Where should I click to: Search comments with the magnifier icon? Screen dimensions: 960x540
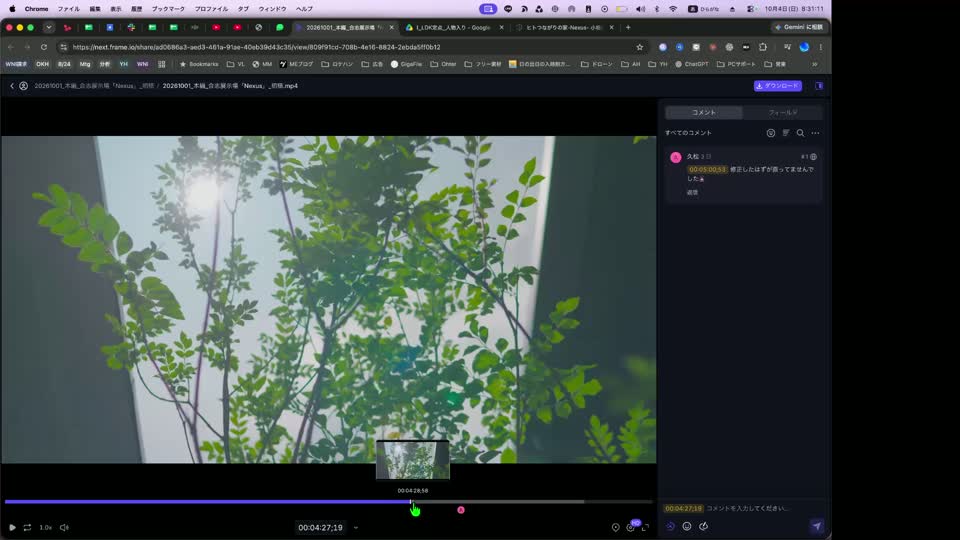(800, 133)
